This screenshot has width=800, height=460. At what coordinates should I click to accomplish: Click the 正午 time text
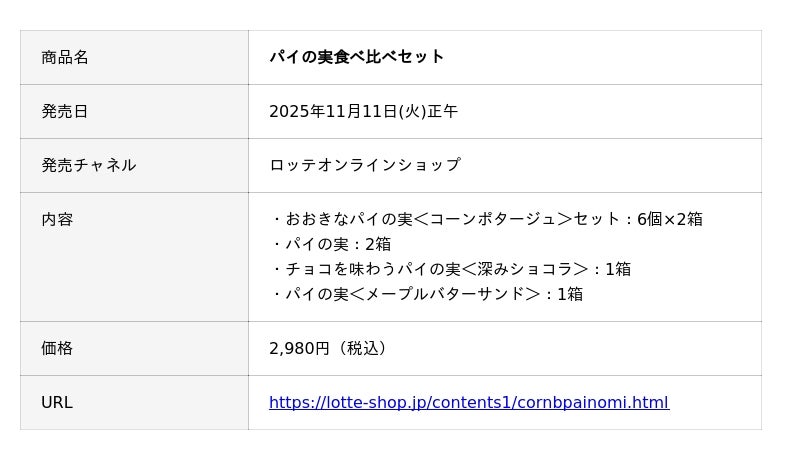pyautogui.click(x=443, y=111)
